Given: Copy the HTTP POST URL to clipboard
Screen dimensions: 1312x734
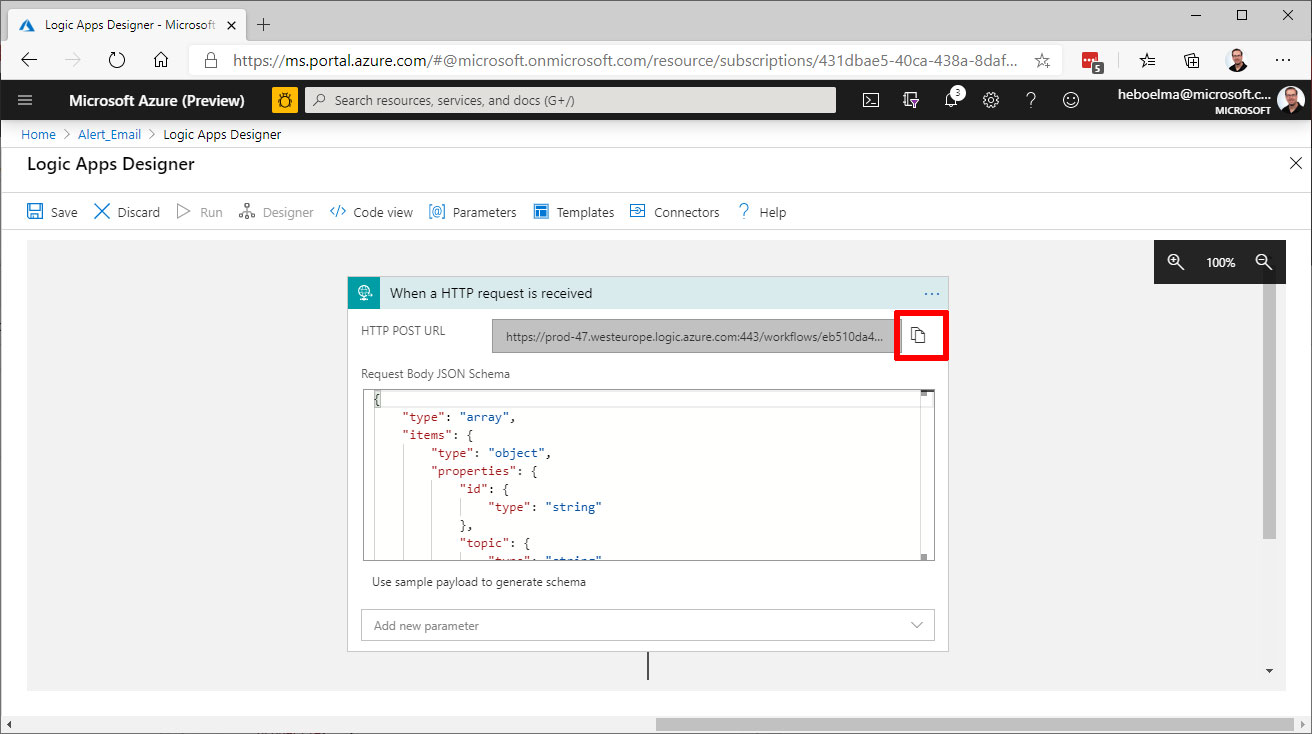Looking at the screenshot, I should pyautogui.click(x=918, y=336).
